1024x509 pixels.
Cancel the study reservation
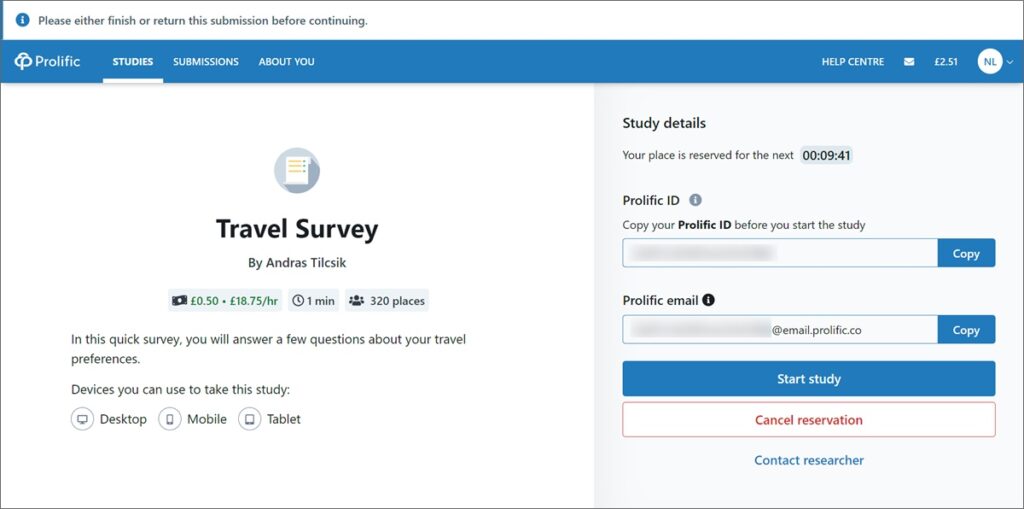(x=808, y=420)
